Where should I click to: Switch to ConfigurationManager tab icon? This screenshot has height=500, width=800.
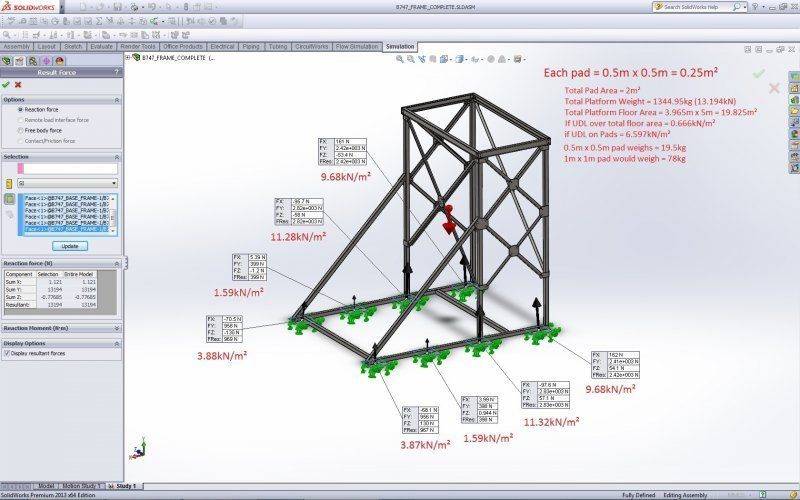pos(33,61)
